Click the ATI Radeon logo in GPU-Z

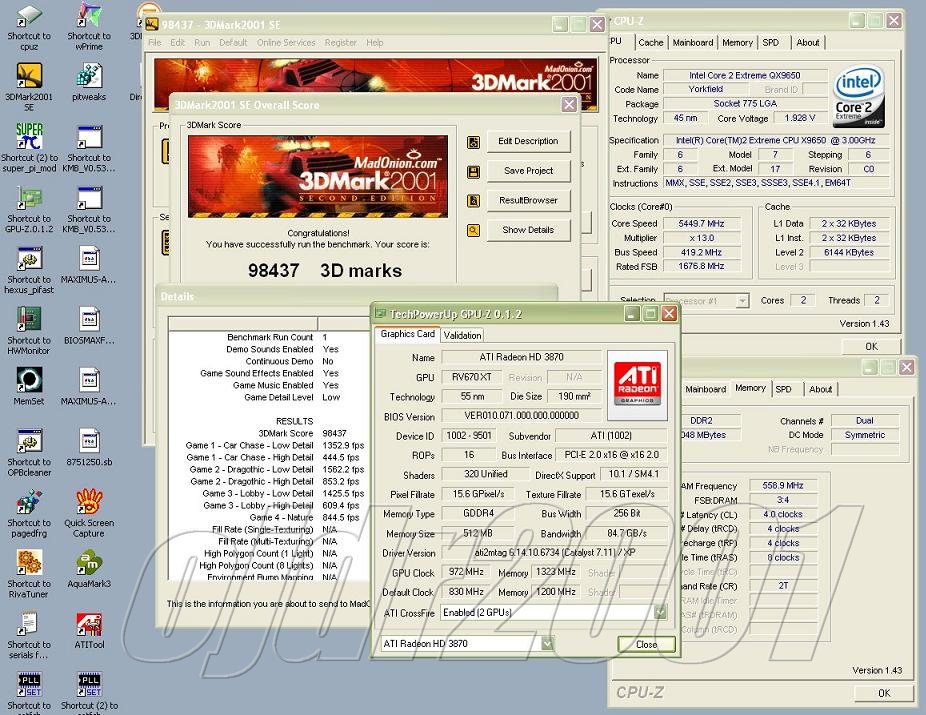click(x=637, y=384)
